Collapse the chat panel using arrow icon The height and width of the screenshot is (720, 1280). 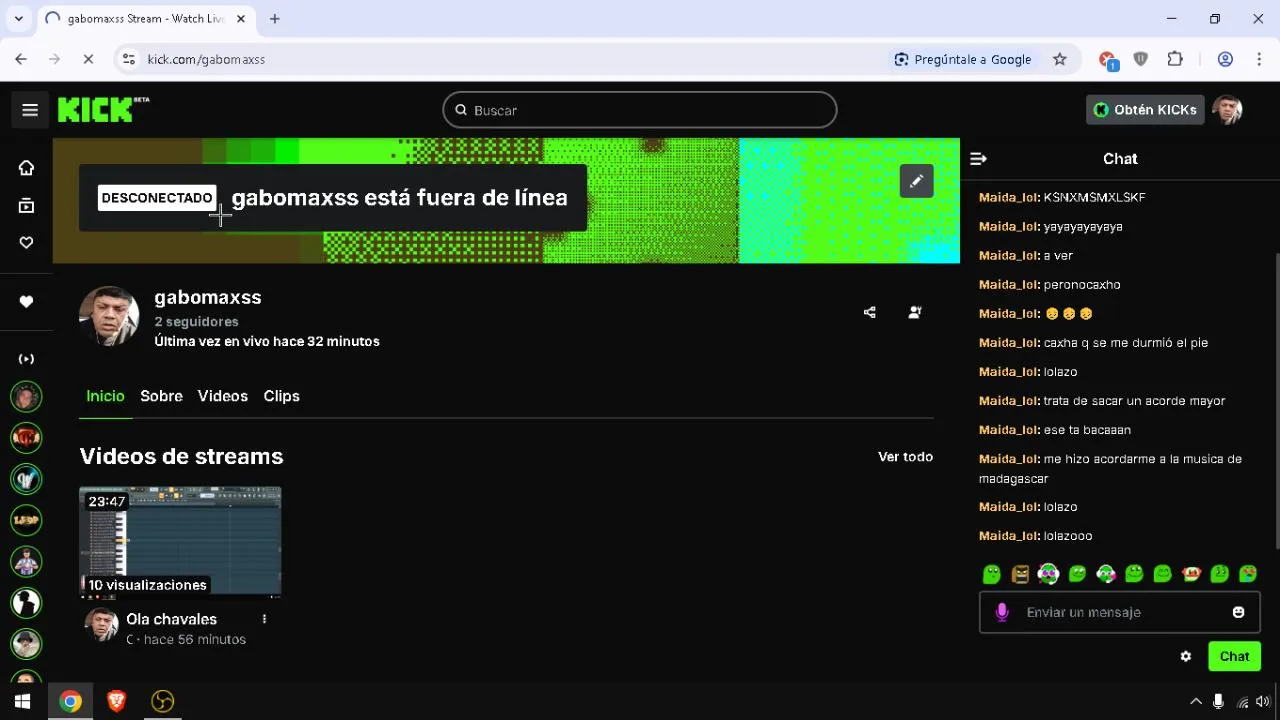[979, 159]
